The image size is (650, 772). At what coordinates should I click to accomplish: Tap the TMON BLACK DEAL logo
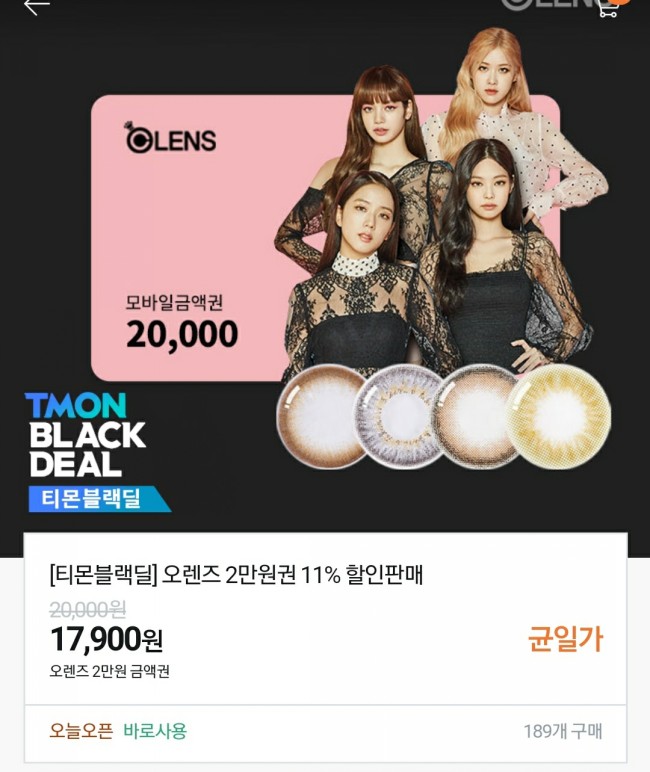[x=86, y=435]
